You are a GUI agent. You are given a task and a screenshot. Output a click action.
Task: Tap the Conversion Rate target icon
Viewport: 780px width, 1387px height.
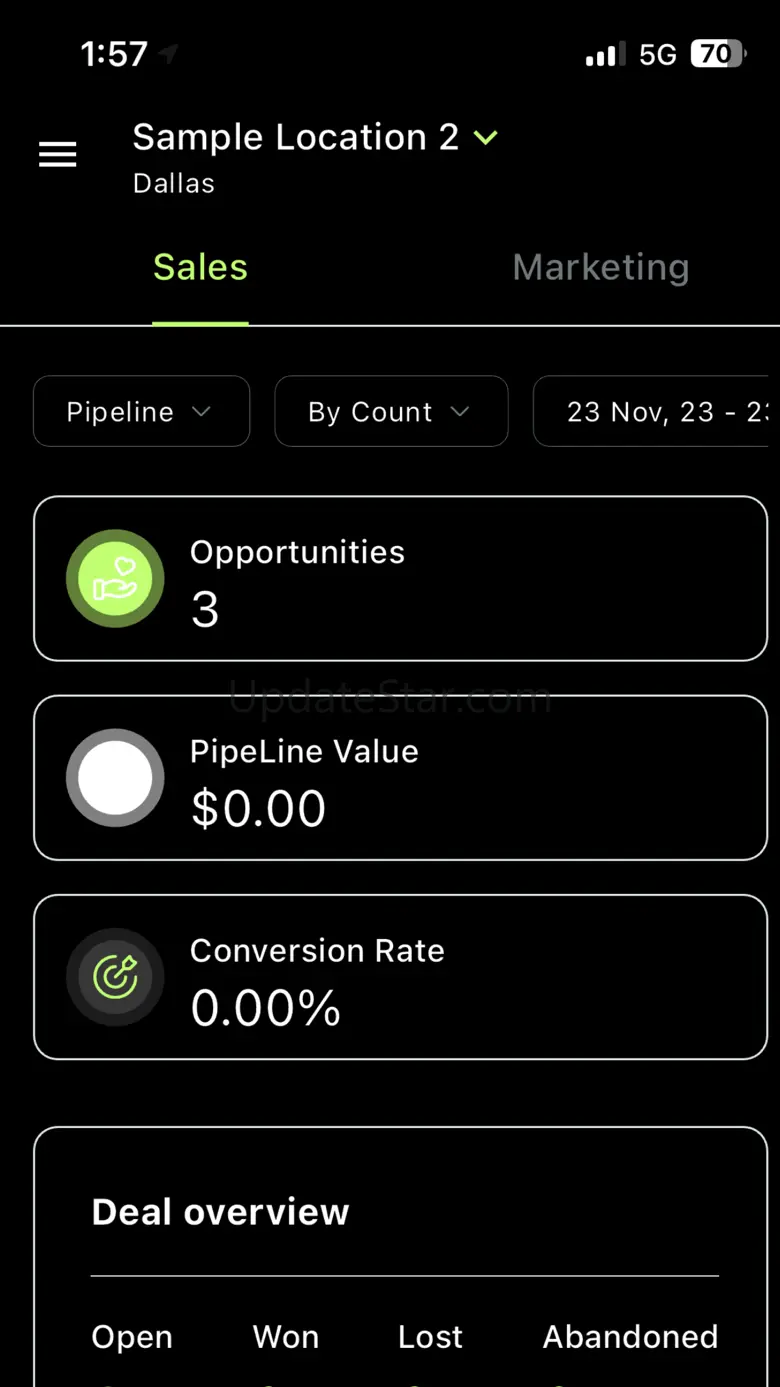point(115,977)
